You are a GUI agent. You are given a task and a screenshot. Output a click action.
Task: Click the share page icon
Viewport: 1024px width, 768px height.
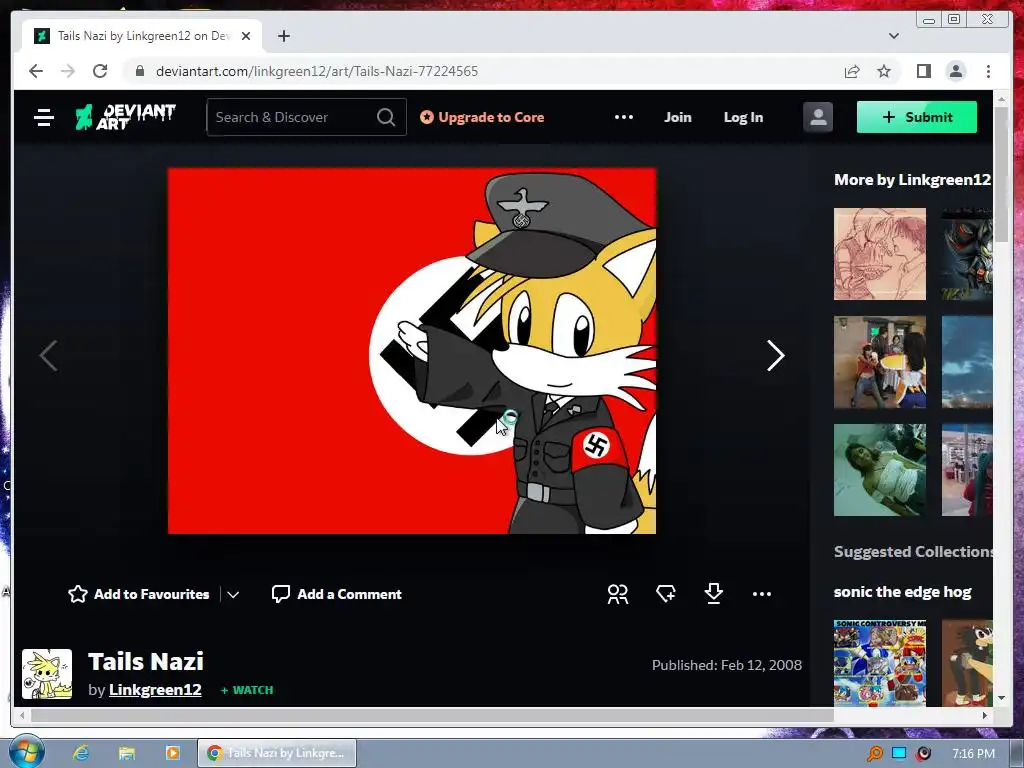pos(852,71)
